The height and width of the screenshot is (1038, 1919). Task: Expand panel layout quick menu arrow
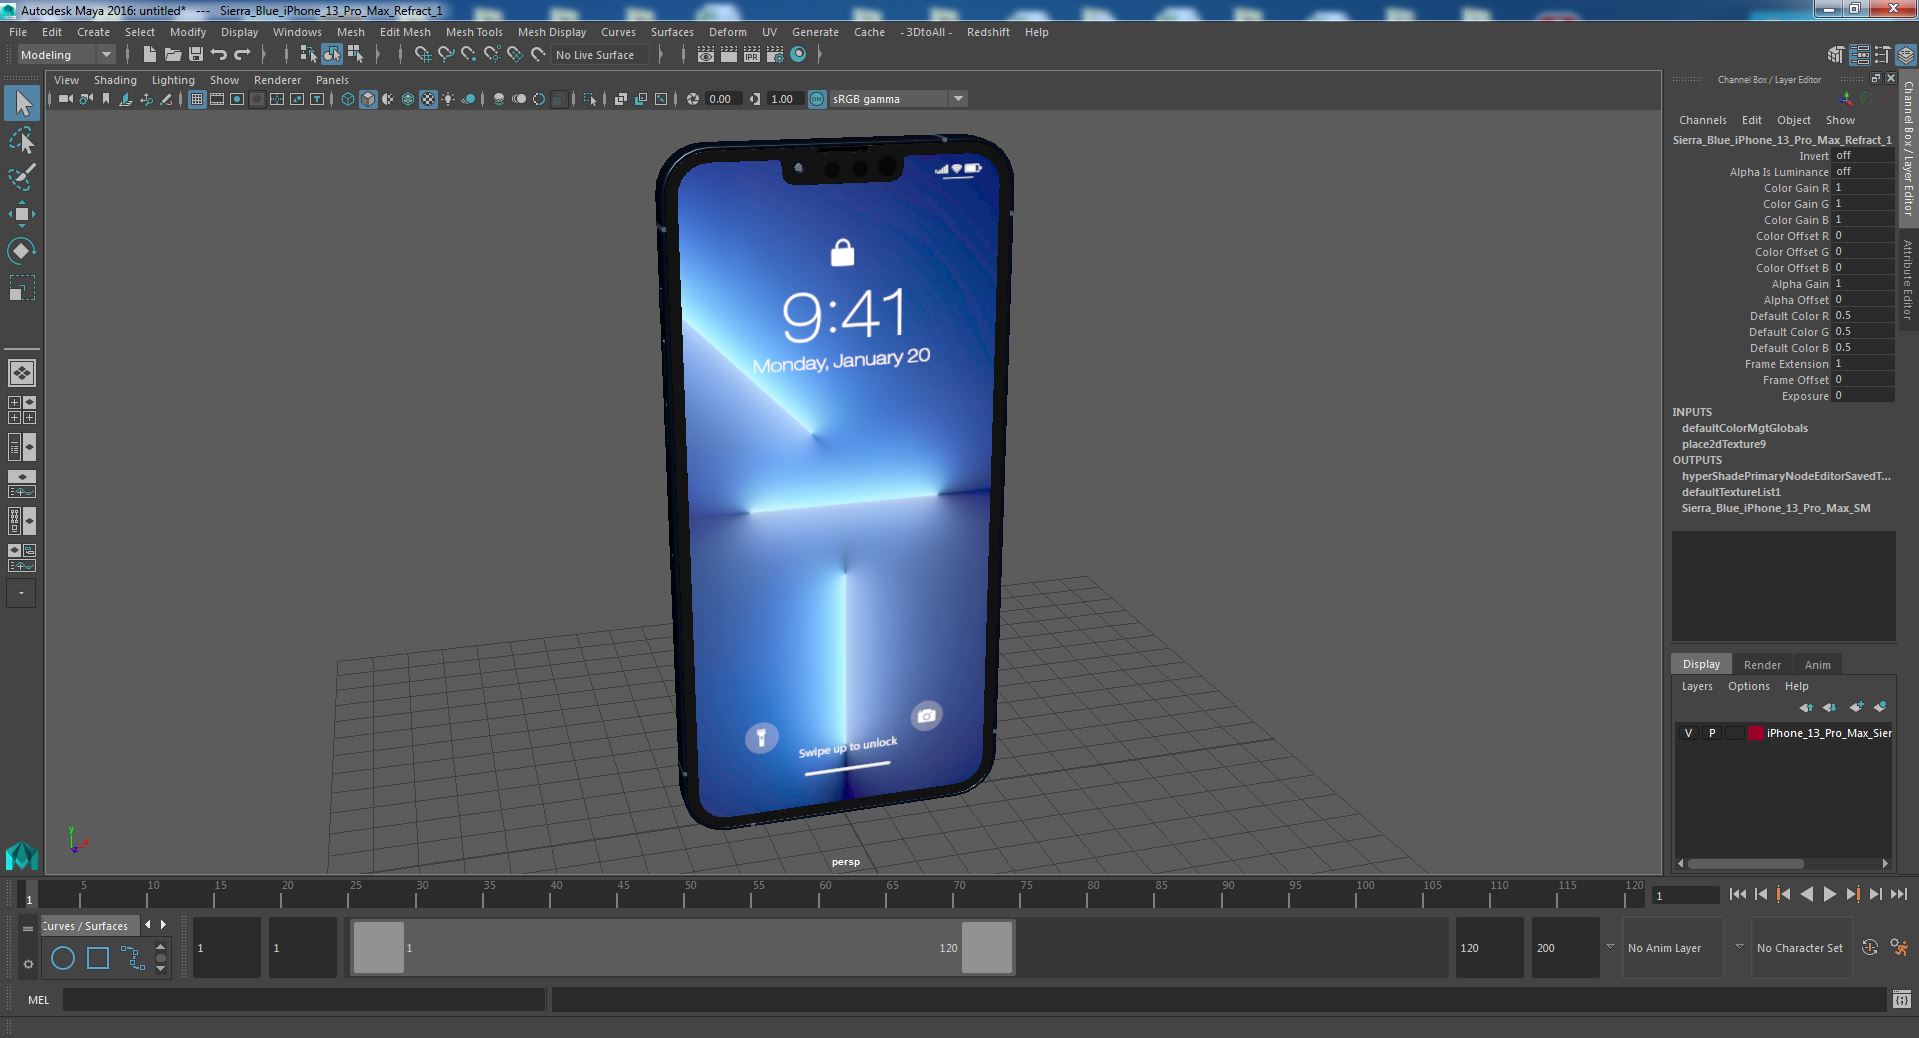[22, 593]
